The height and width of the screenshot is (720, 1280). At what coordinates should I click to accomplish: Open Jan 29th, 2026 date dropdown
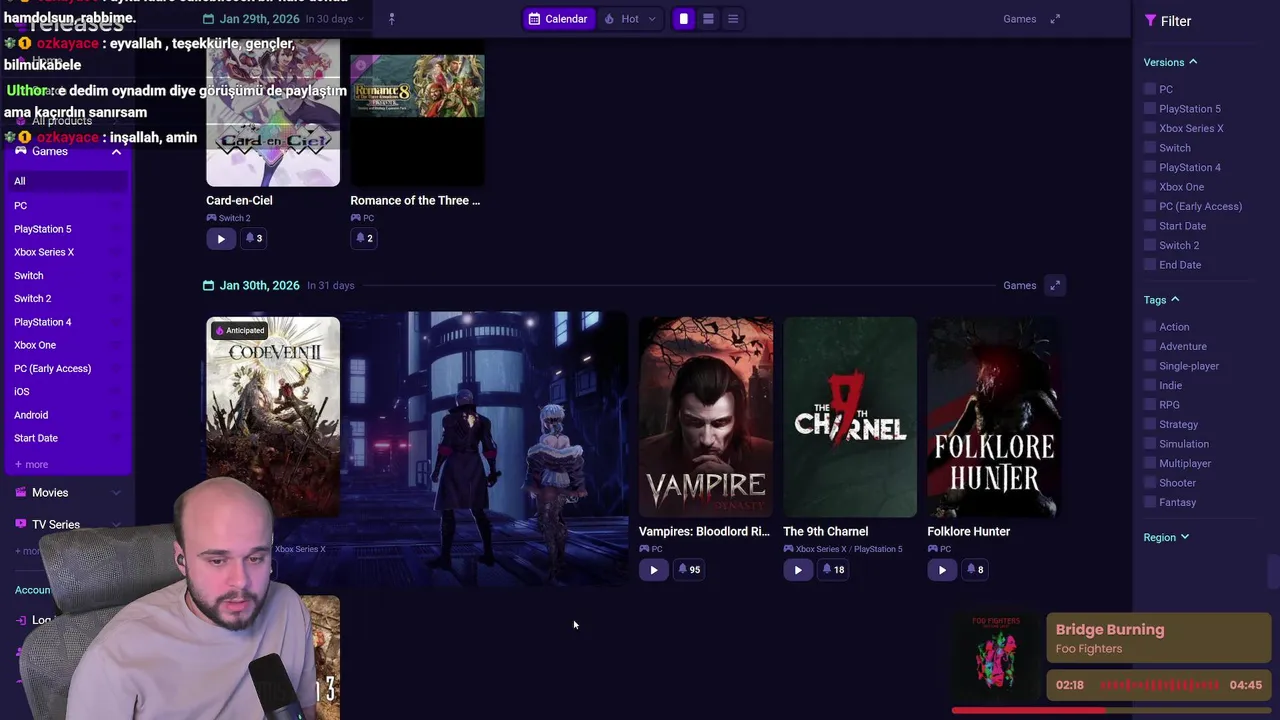click(284, 19)
